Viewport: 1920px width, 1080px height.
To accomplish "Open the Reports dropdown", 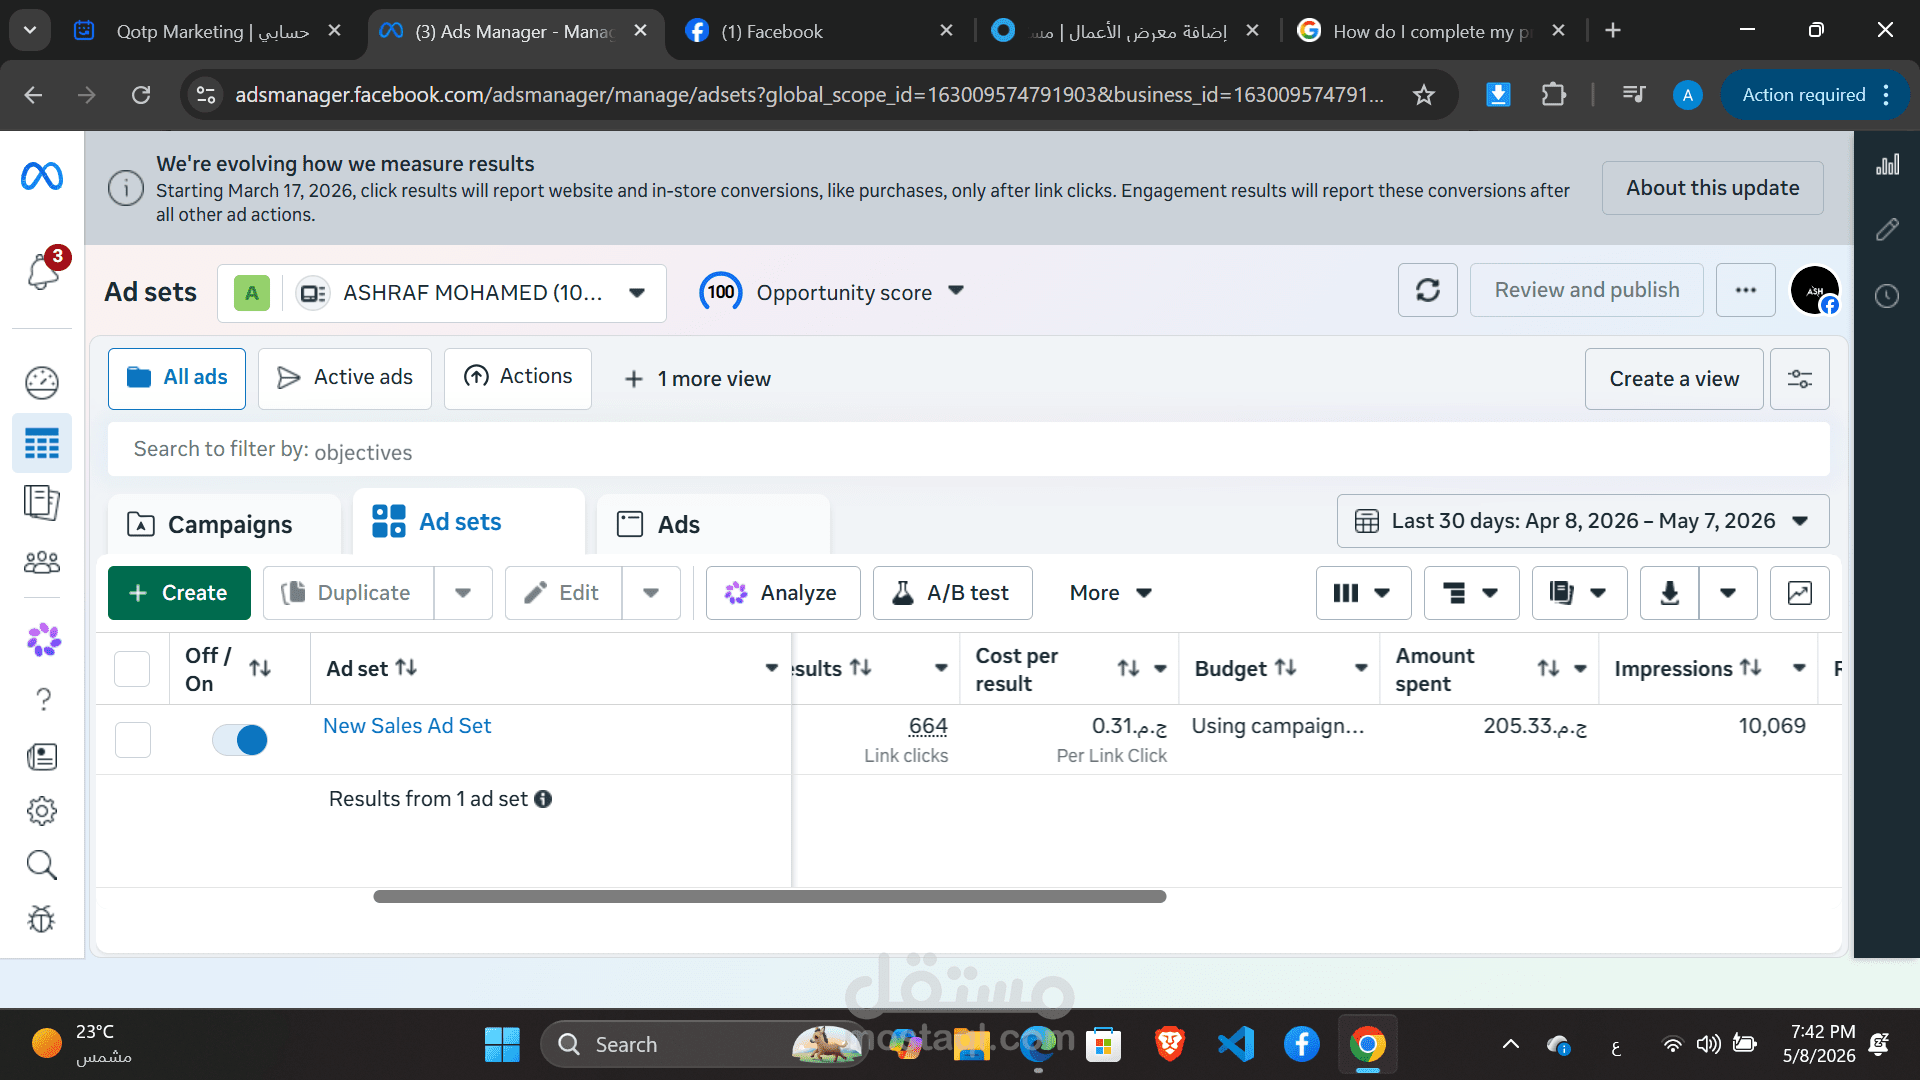I will point(1579,593).
